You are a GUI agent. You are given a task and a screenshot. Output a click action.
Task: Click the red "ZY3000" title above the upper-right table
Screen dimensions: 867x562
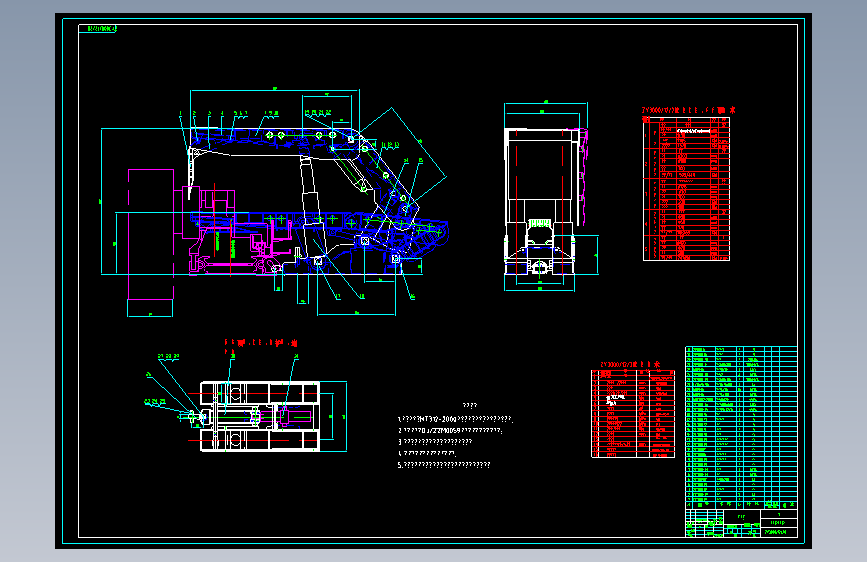tap(688, 110)
